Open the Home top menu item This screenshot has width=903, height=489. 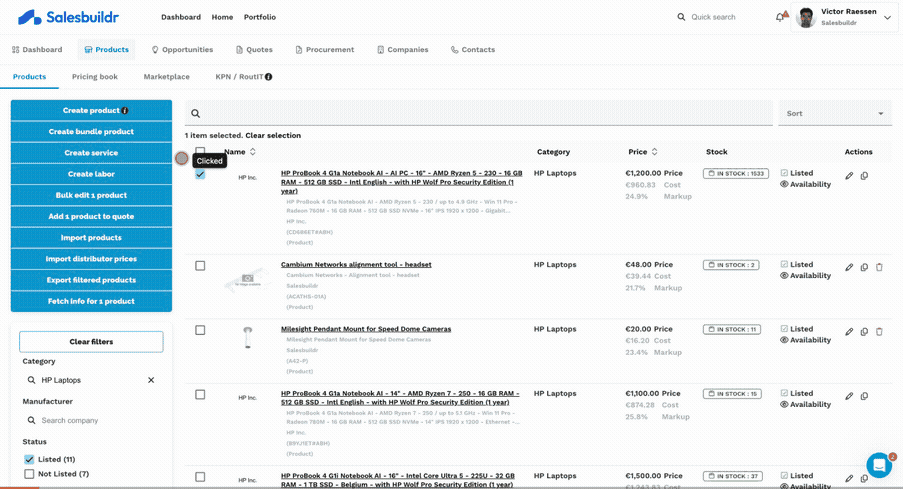222,17
